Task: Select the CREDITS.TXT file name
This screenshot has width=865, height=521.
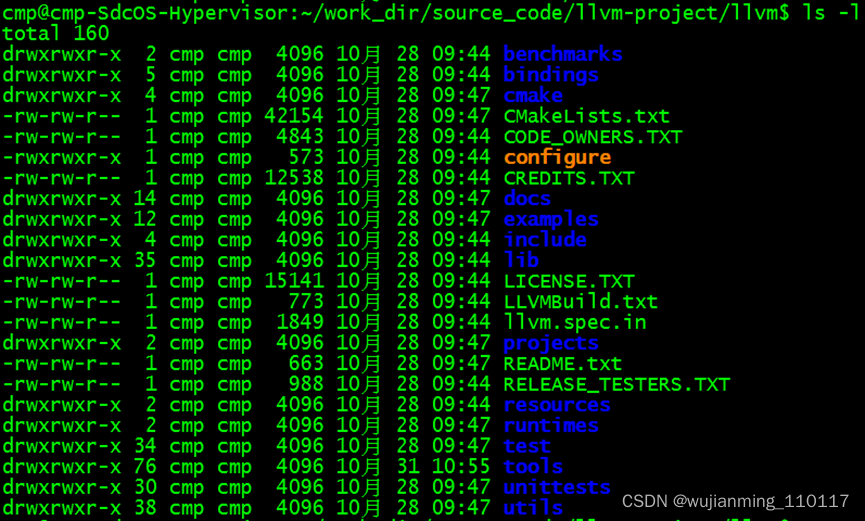Action: point(569,178)
